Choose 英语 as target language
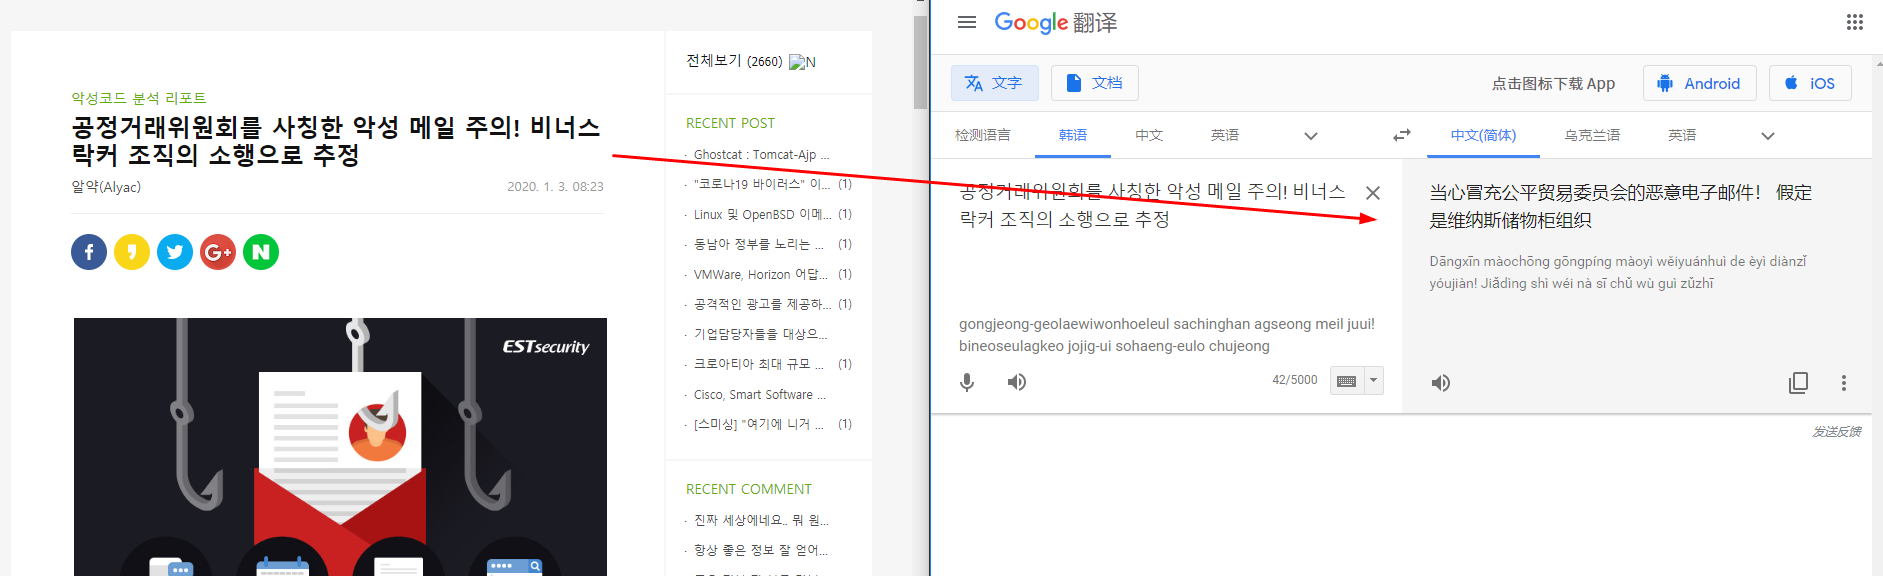Screen dimensions: 1883x576 coord(1682,135)
